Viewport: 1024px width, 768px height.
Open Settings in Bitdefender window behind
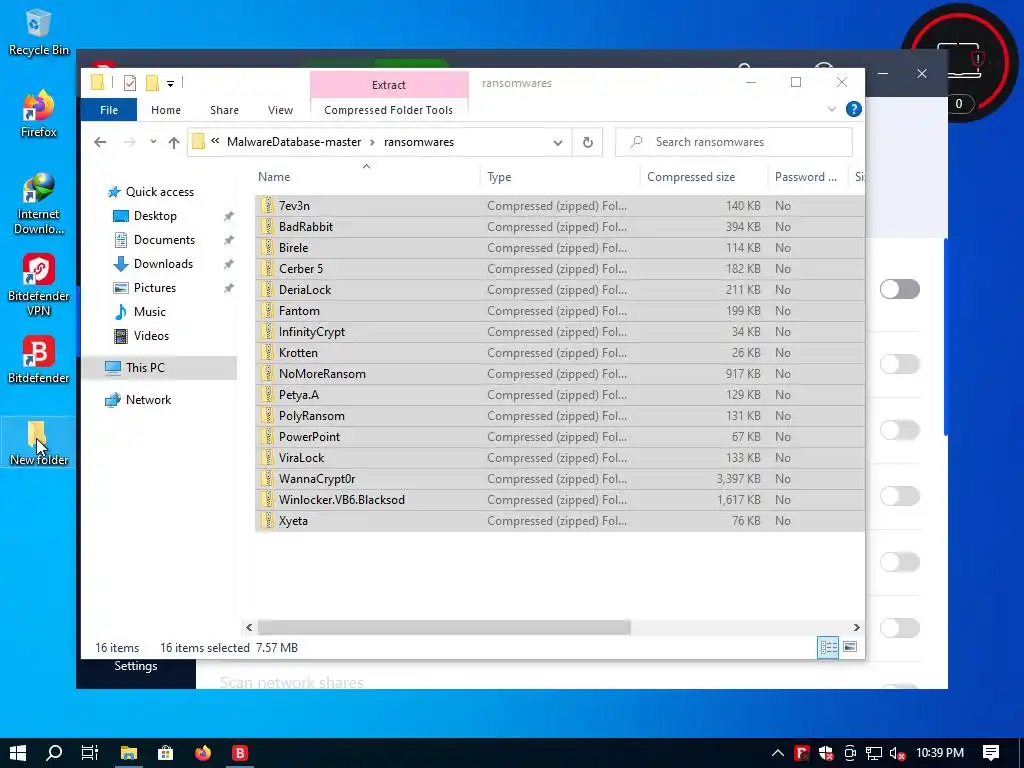point(136,665)
